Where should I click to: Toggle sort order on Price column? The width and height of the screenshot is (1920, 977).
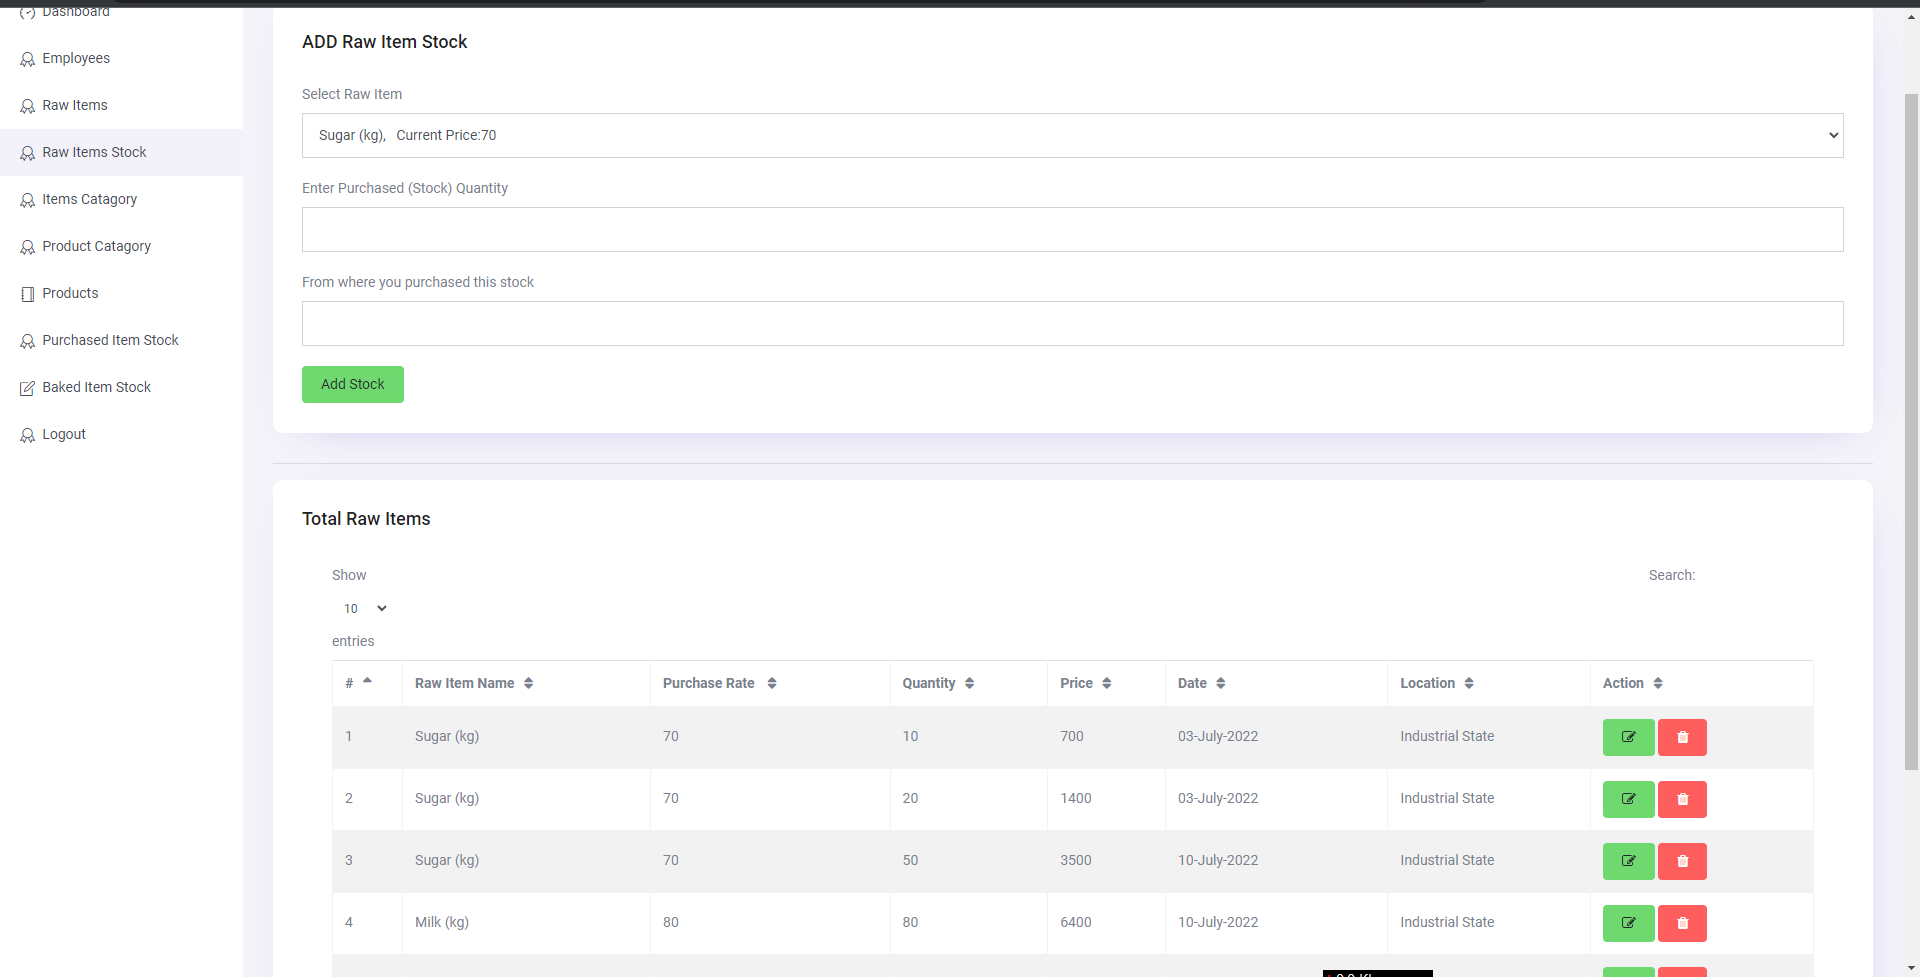point(1106,683)
